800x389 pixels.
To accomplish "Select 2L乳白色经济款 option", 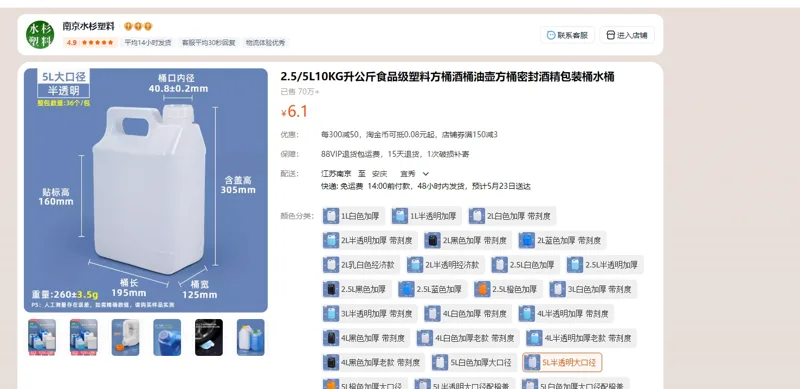I will (361, 265).
